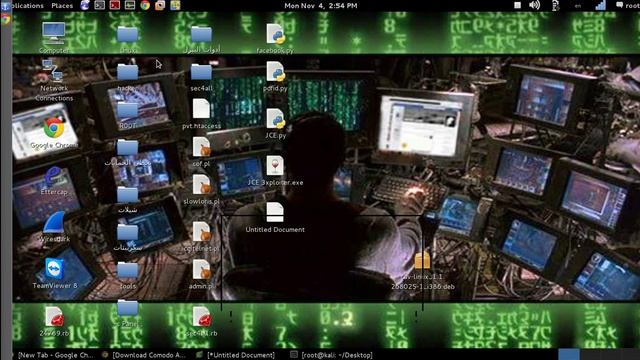Click Chrome launcher in the top panel
640x360 pixels.
(145, 5)
